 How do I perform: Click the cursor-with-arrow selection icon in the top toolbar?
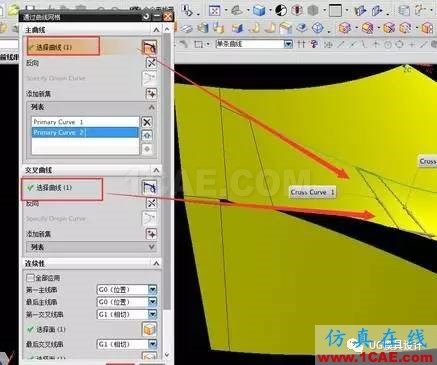[x=188, y=10]
